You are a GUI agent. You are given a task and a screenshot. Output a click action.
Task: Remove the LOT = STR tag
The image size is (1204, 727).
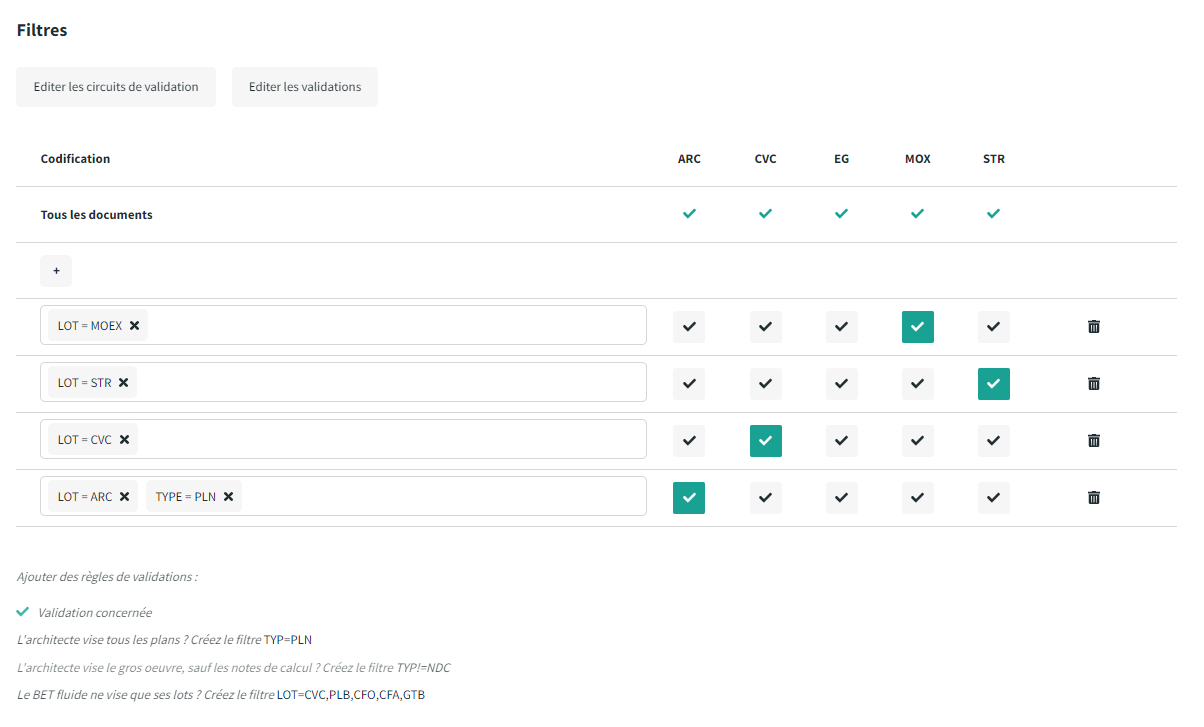tap(124, 383)
